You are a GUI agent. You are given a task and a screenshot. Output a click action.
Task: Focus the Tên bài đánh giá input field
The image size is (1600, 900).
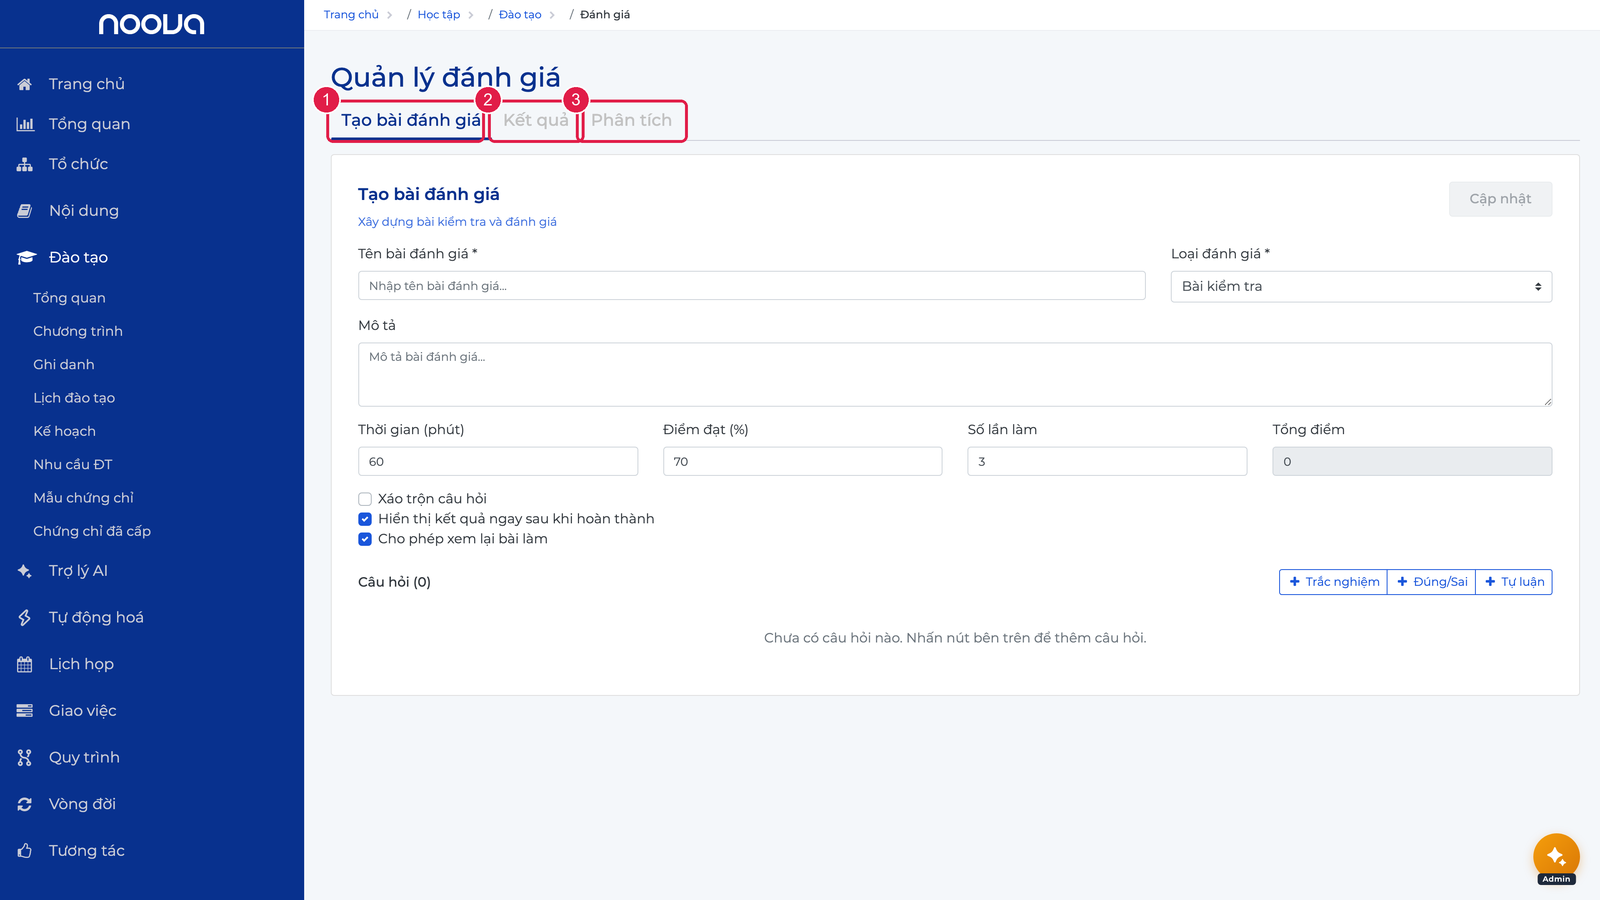pyautogui.click(x=752, y=286)
